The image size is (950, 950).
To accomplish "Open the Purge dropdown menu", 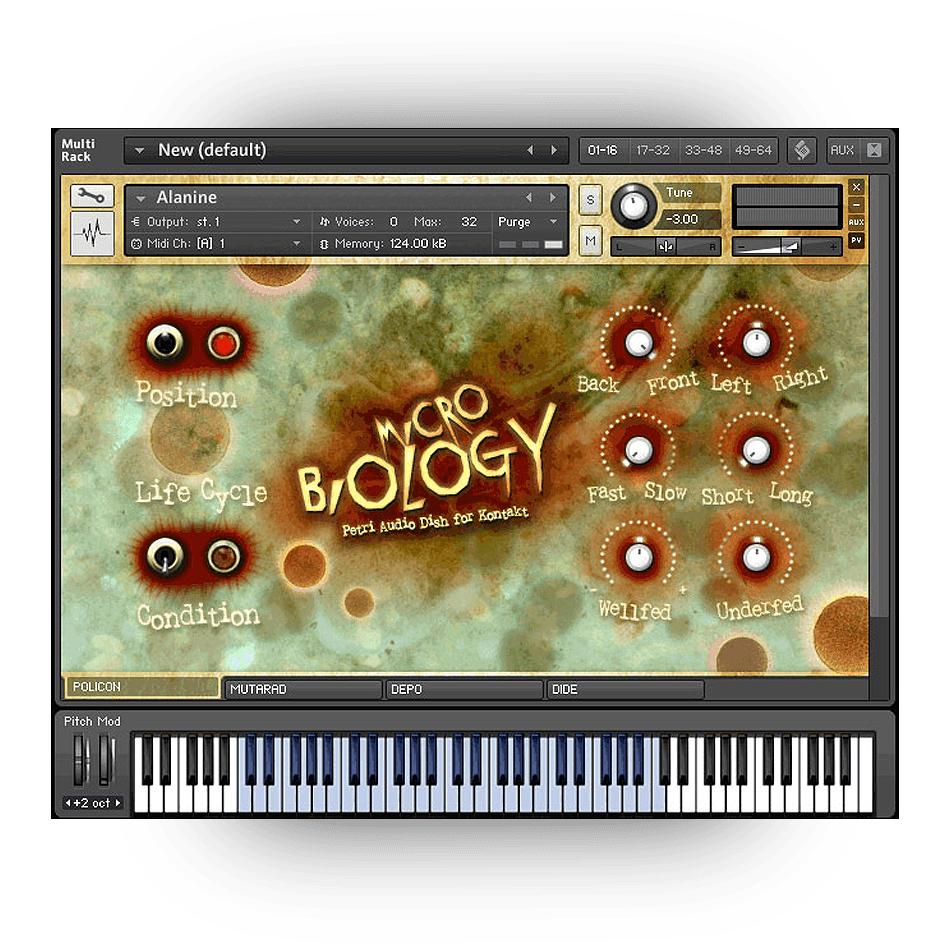I will tap(552, 222).
